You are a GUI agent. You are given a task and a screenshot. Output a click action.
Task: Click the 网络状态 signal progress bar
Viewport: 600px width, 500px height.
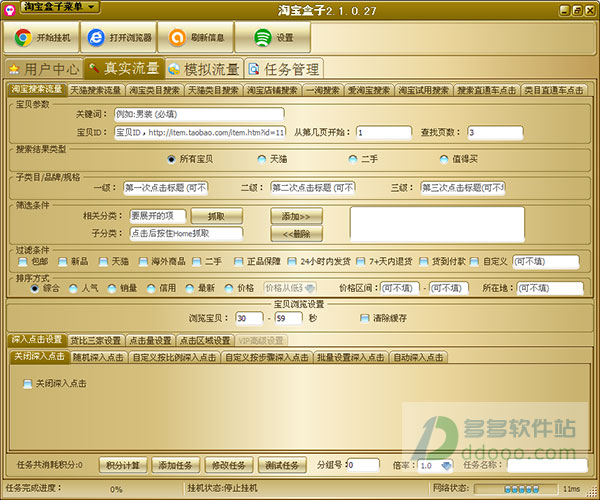[x=515, y=489]
